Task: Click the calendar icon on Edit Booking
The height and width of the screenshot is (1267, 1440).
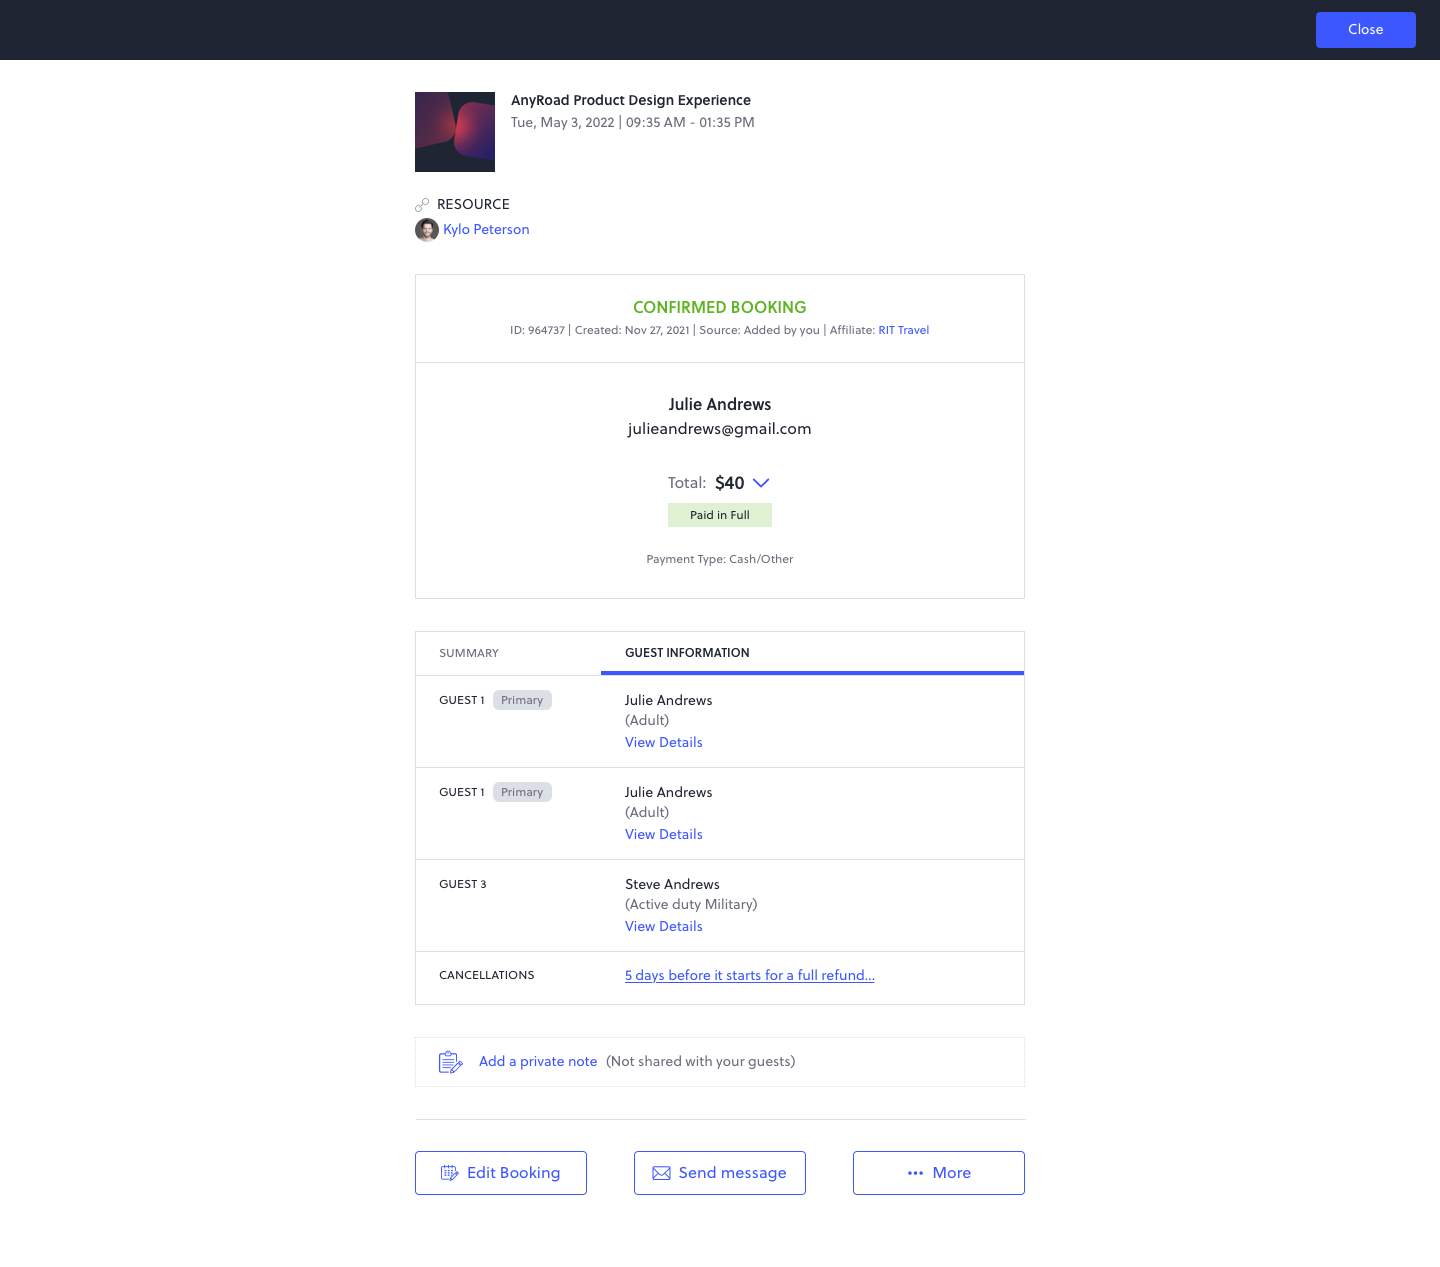Action: coord(450,1172)
